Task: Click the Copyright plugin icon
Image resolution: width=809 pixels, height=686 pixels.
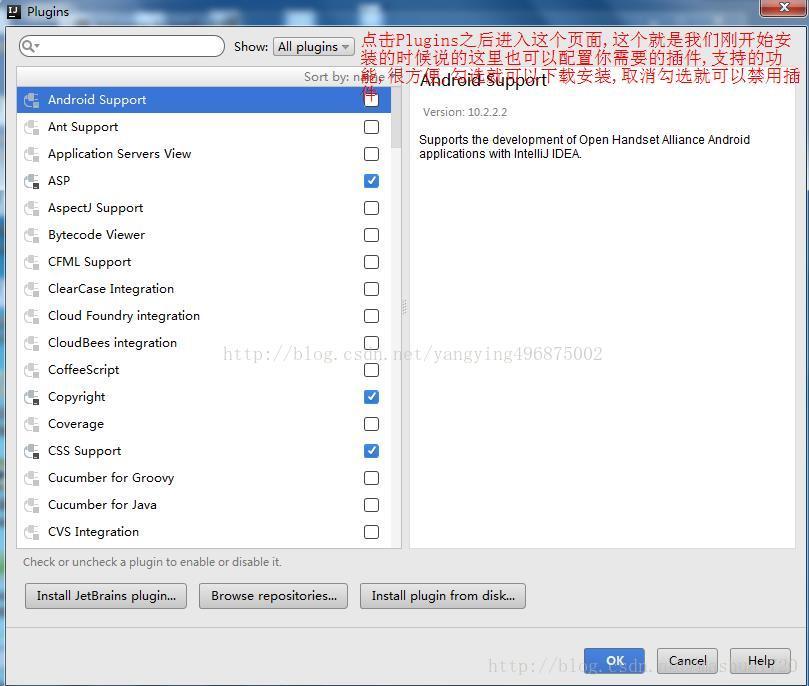Action: pyautogui.click(x=31, y=397)
